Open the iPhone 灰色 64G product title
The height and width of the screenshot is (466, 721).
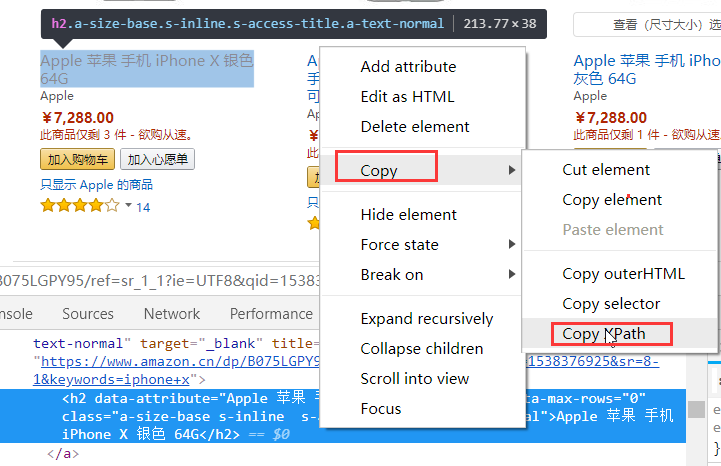click(x=647, y=69)
